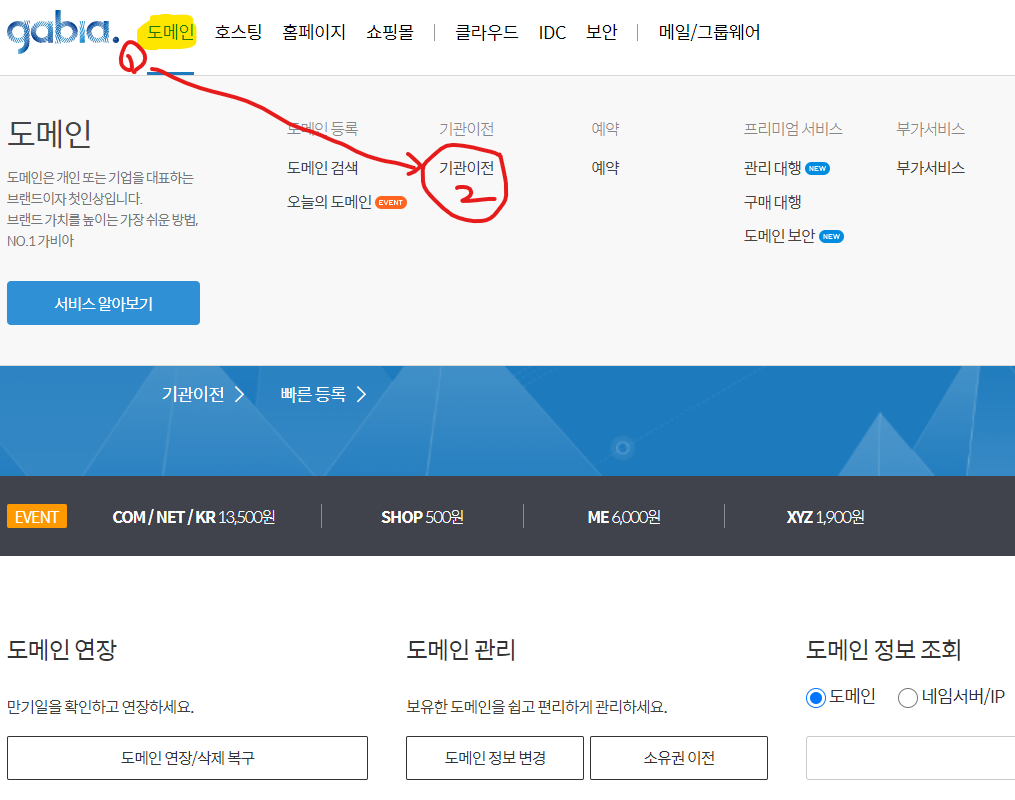Screen dimensions: 1015x800
Task: Select COM / NET / KR 13,500원 offer
Action: click(x=194, y=517)
